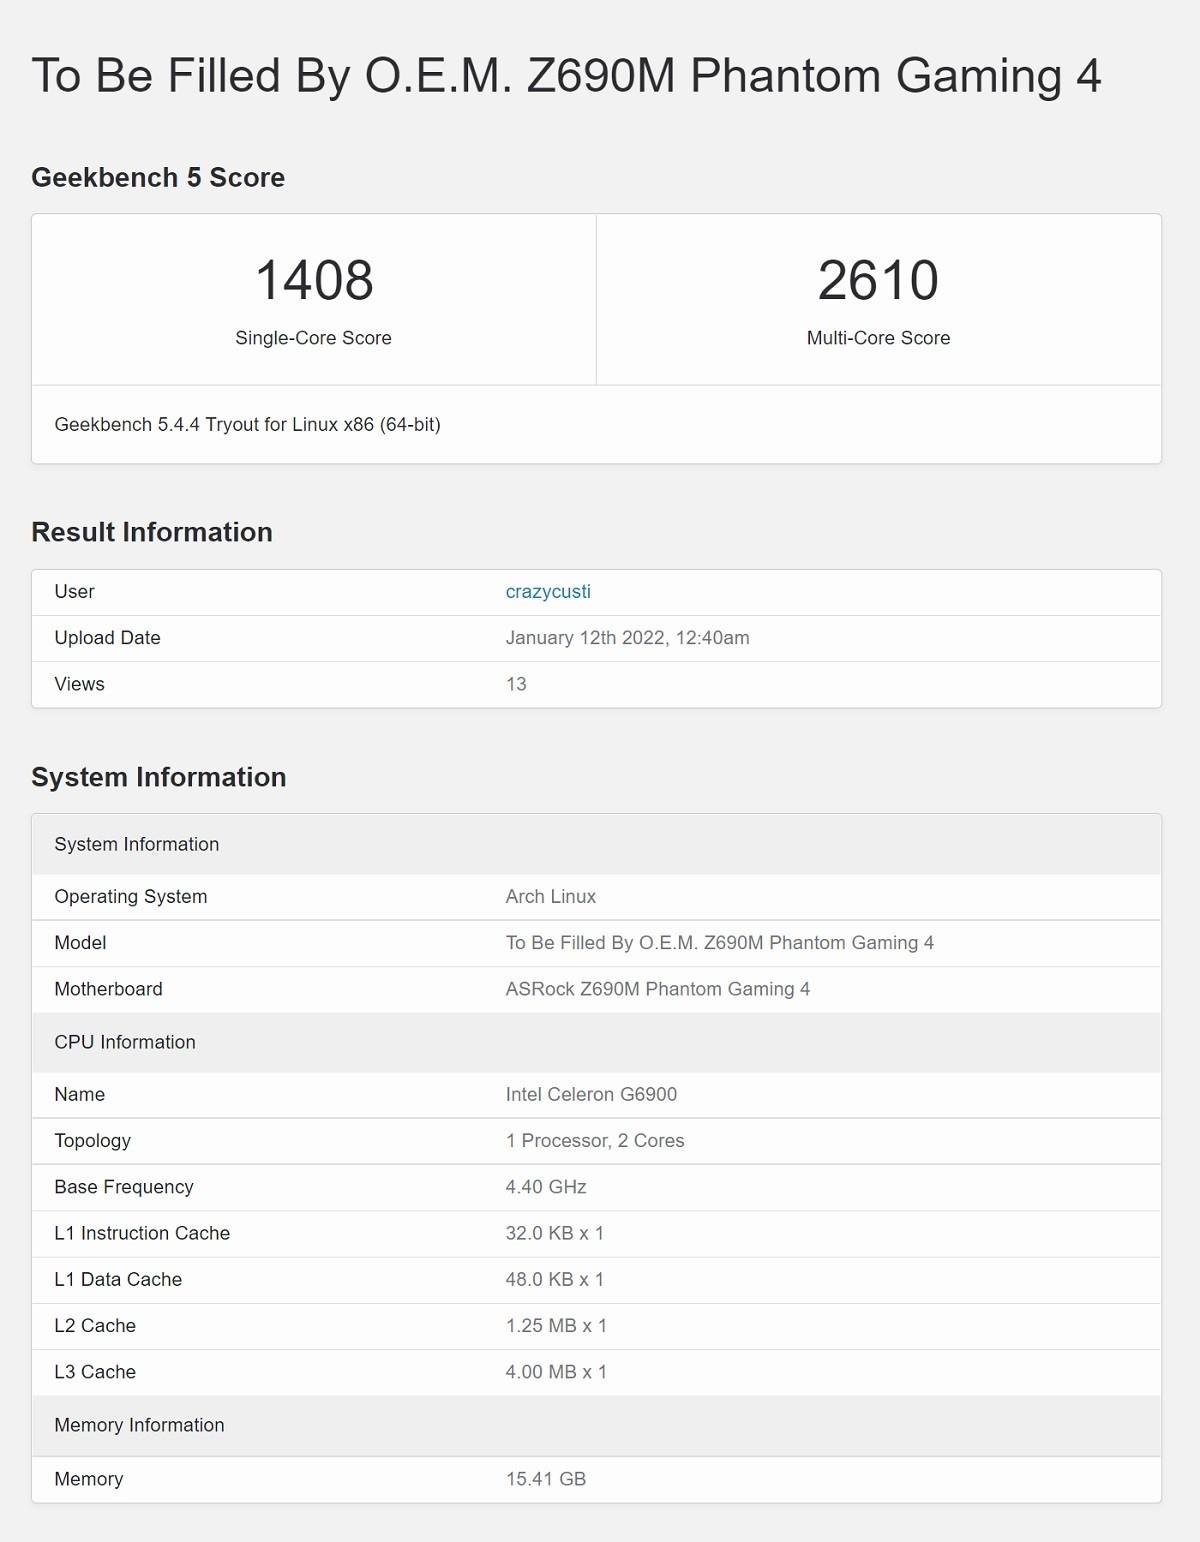
Task: Select the L1 Instruction Cache label
Action: [x=142, y=1233]
